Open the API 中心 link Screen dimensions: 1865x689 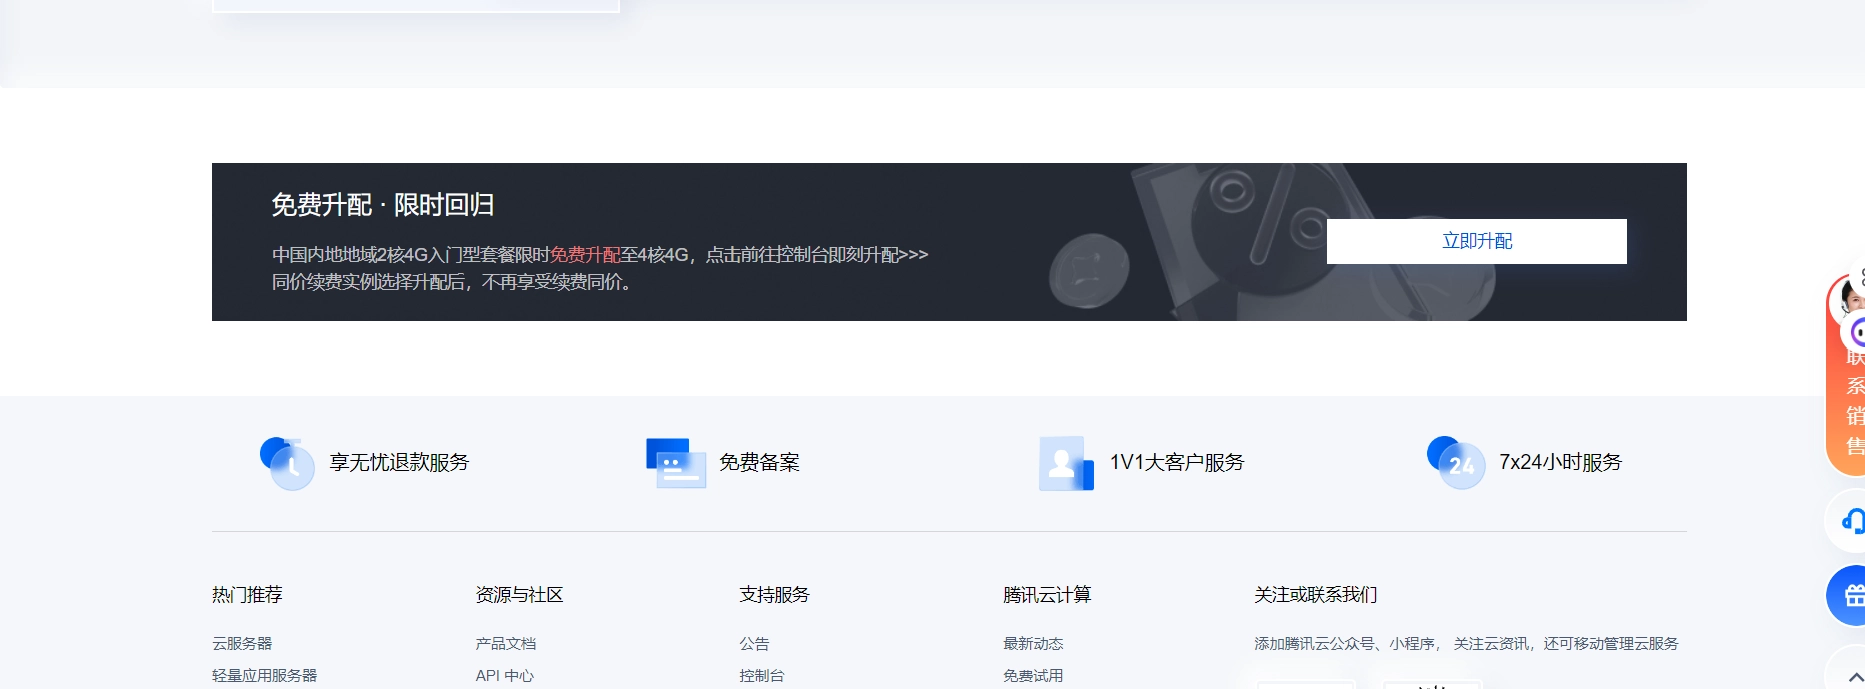coord(504,675)
